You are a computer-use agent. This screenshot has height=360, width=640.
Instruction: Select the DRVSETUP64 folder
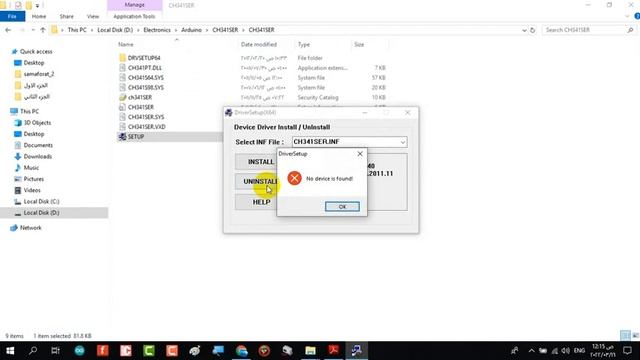point(144,58)
